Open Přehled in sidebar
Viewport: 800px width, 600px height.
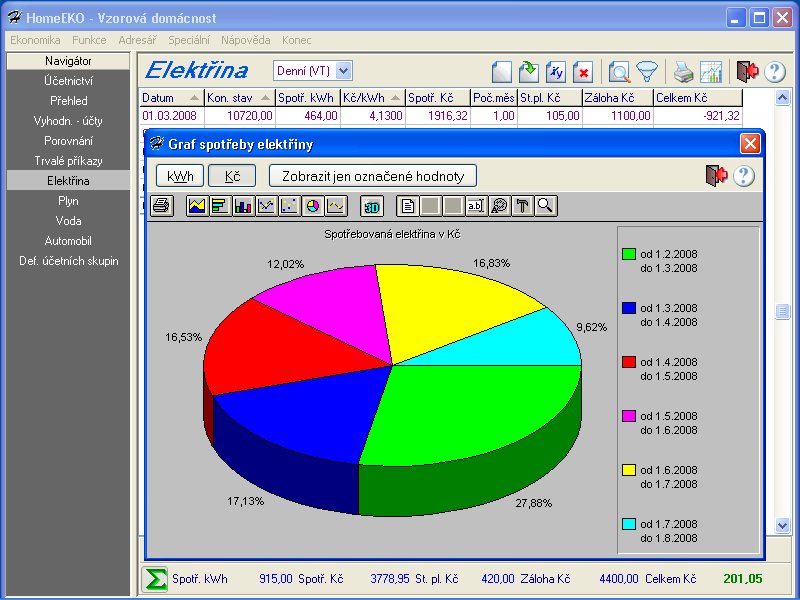point(68,101)
